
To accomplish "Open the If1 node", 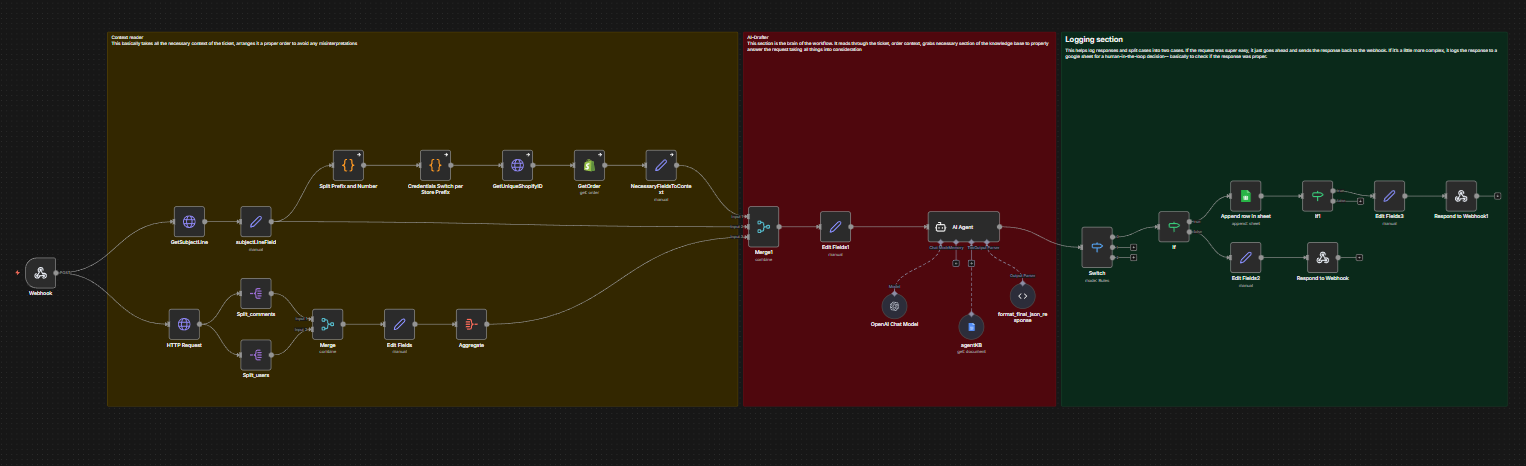I will coord(1317,196).
